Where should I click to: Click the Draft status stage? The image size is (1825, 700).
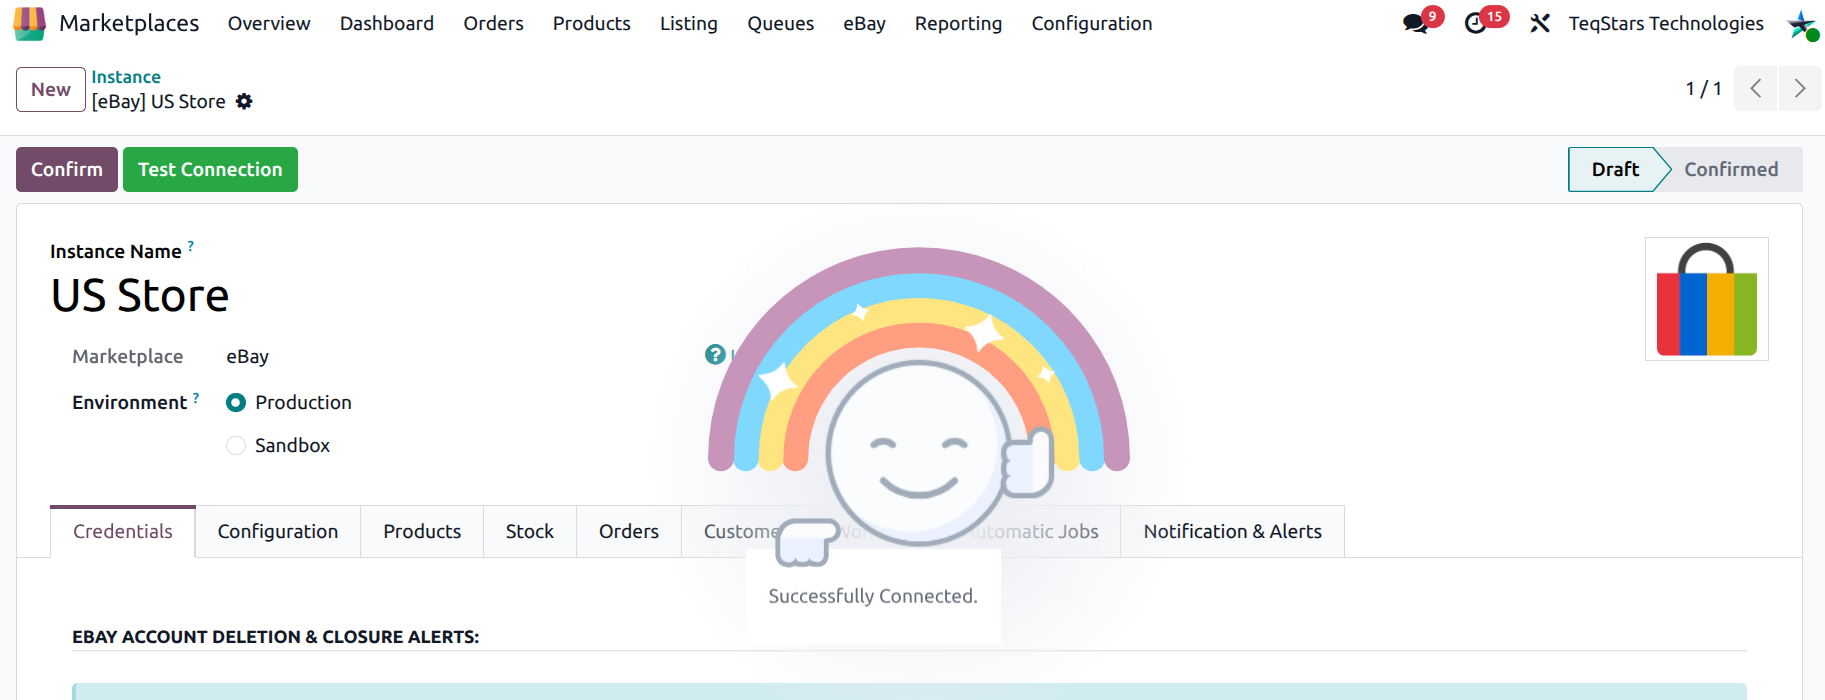(x=1615, y=169)
